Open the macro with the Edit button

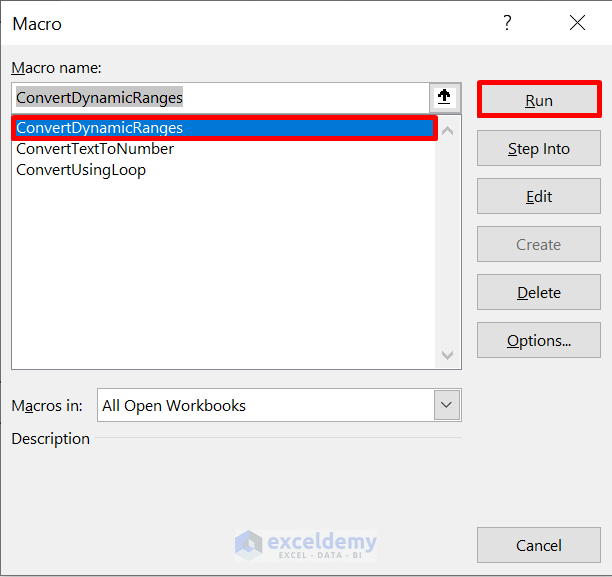(x=539, y=197)
